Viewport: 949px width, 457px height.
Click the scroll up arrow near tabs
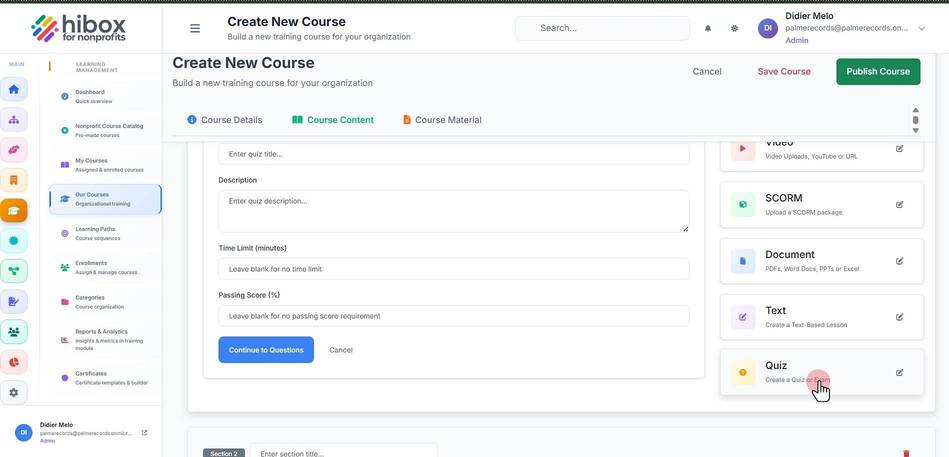[x=915, y=110]
